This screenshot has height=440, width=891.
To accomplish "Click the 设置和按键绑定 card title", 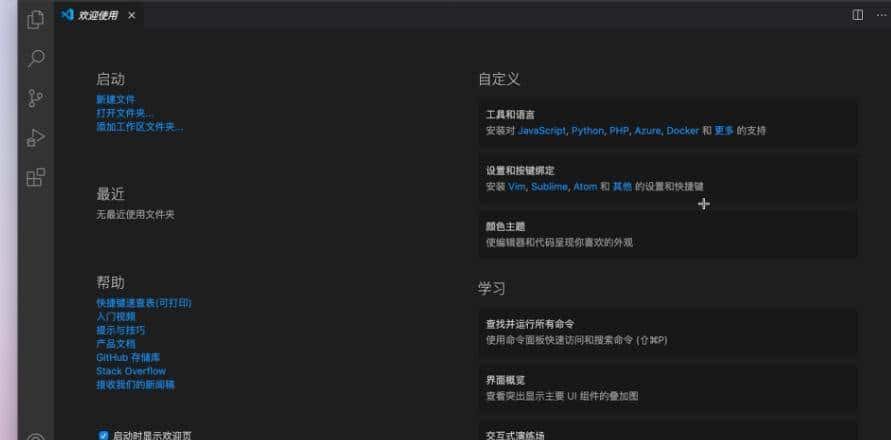I will click(520, 171).
